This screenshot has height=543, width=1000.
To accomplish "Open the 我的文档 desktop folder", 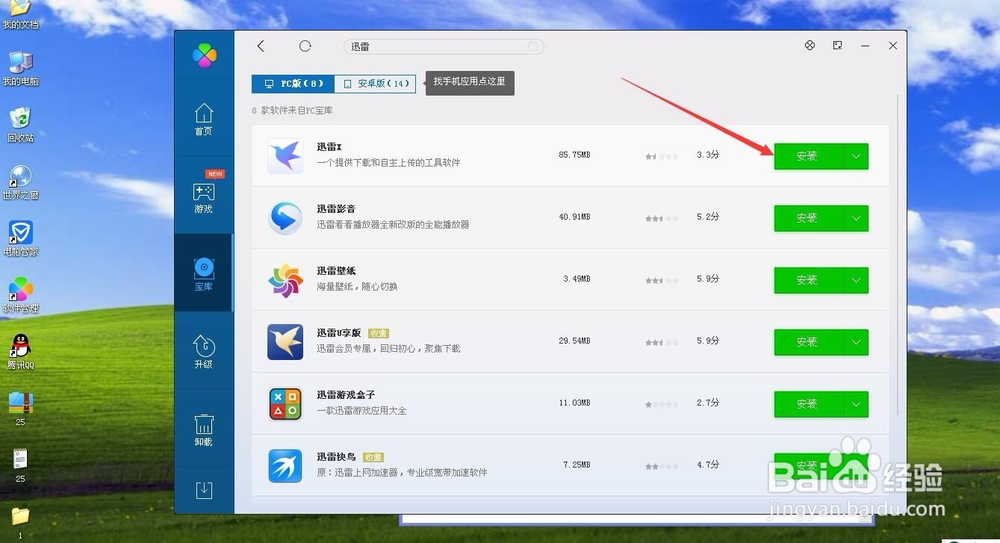I will pyautogui.click(x=20, y=14).
